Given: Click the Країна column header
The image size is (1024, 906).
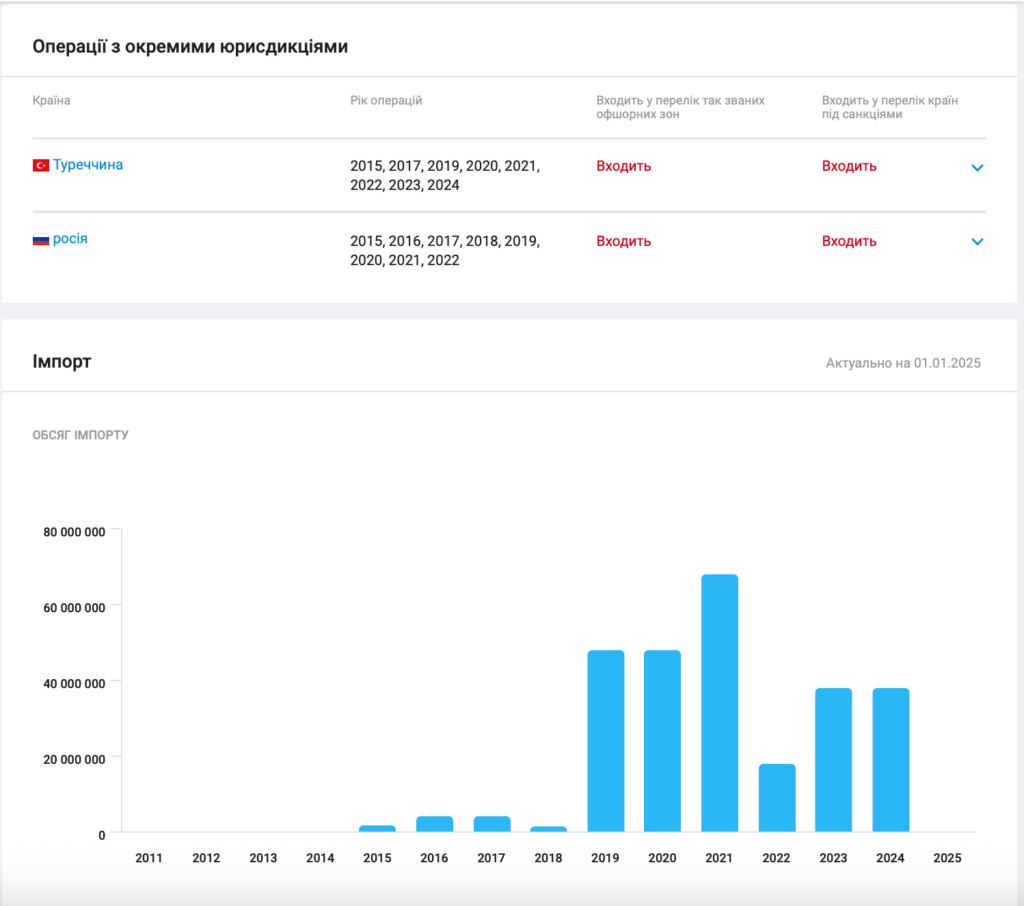Looking at the screenshot, I should click(52, 101).
